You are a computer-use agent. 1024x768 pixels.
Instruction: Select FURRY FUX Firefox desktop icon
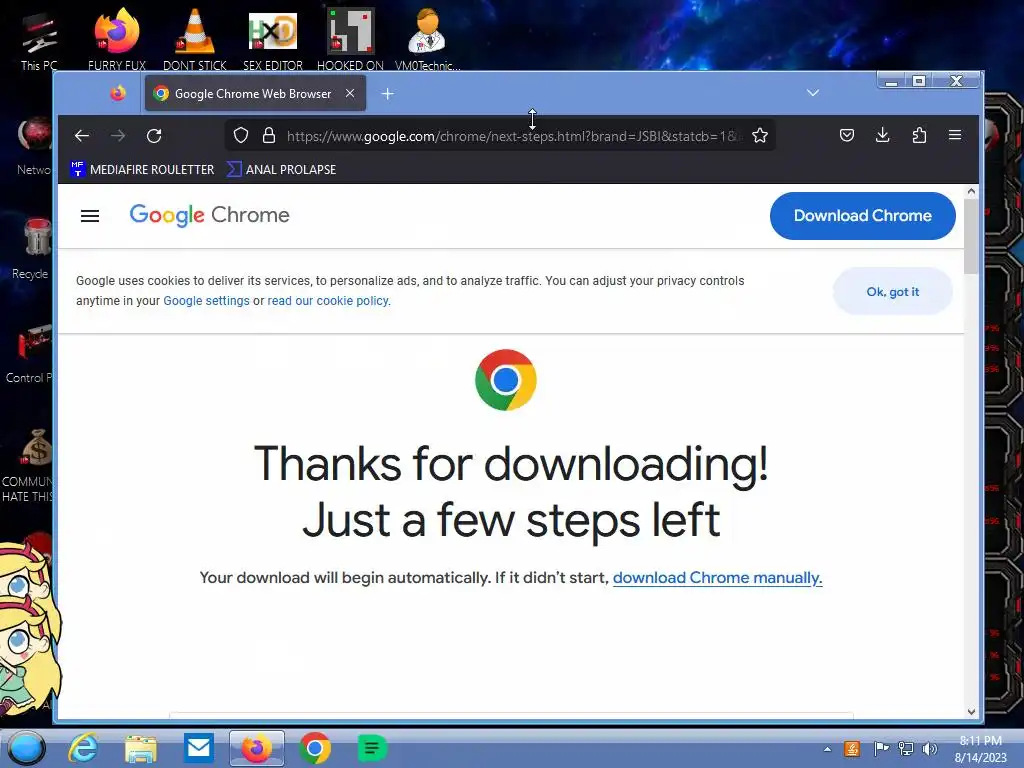point(116,40)
